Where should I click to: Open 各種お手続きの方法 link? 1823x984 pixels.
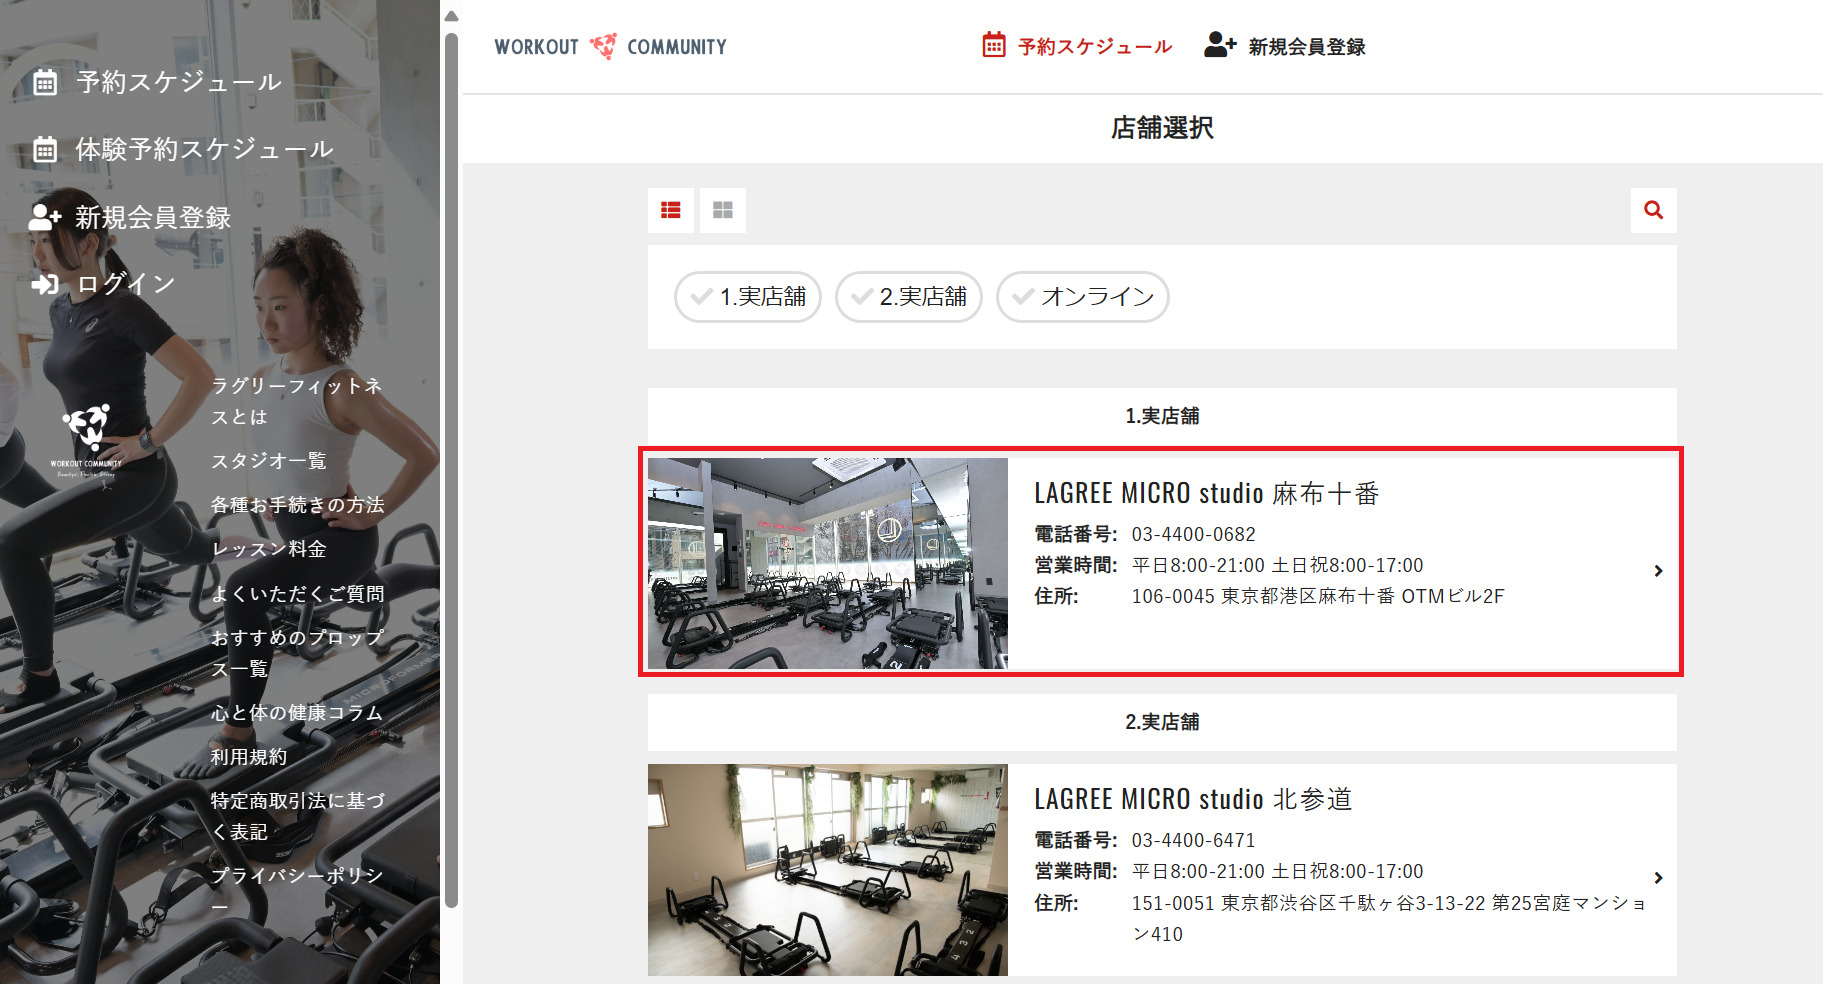[297, 505]
